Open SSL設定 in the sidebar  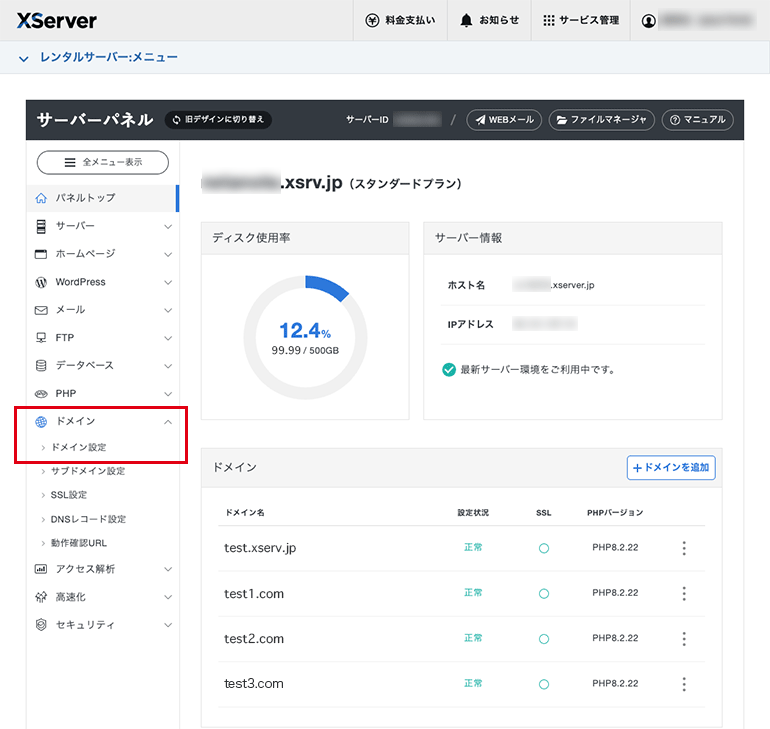[69, 495]
